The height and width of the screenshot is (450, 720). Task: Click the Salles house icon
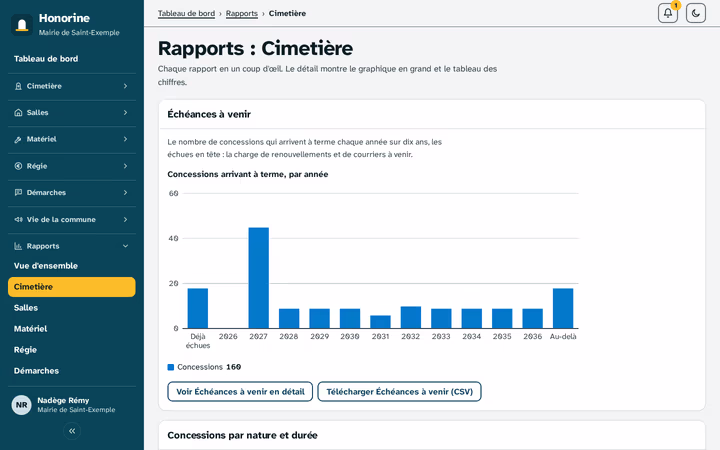[18, 112]
